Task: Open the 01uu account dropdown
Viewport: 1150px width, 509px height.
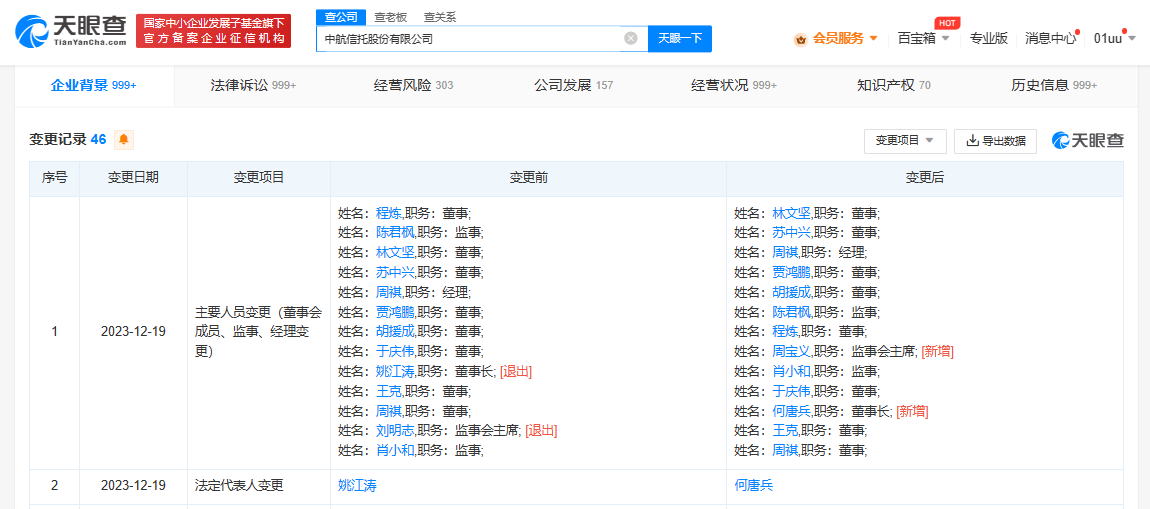Action: 1113,38
